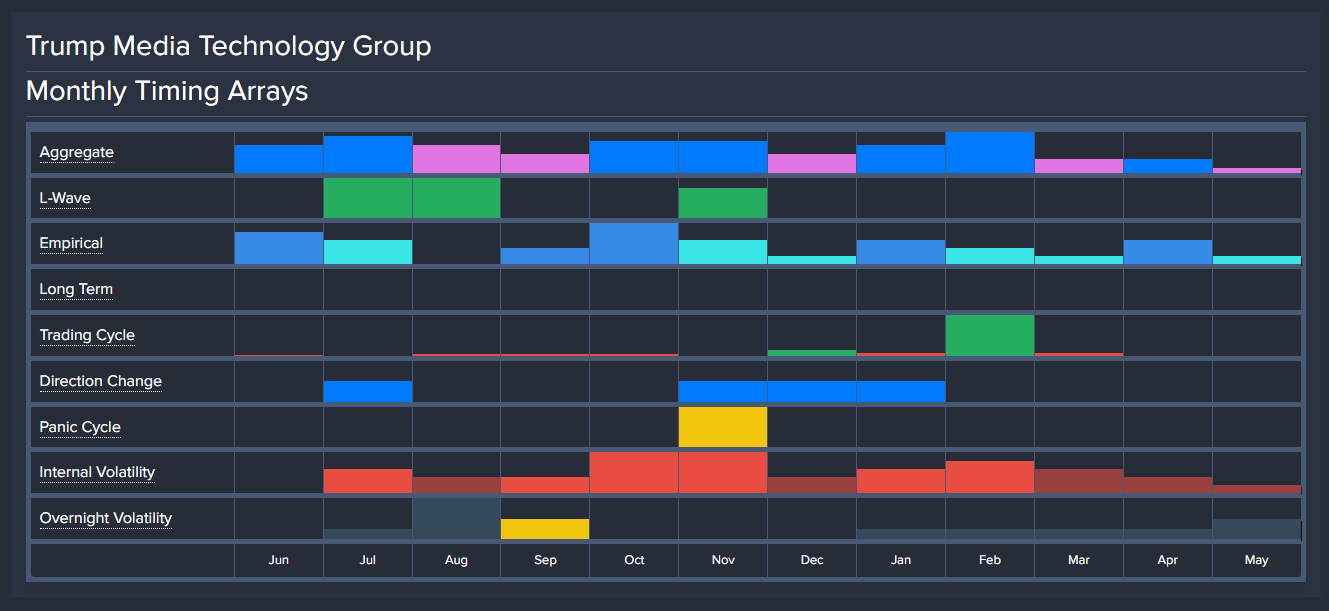Viewport: 1329px width, 611px height.
Task: Select the Jun month column label
Action: tap(279, 560)
